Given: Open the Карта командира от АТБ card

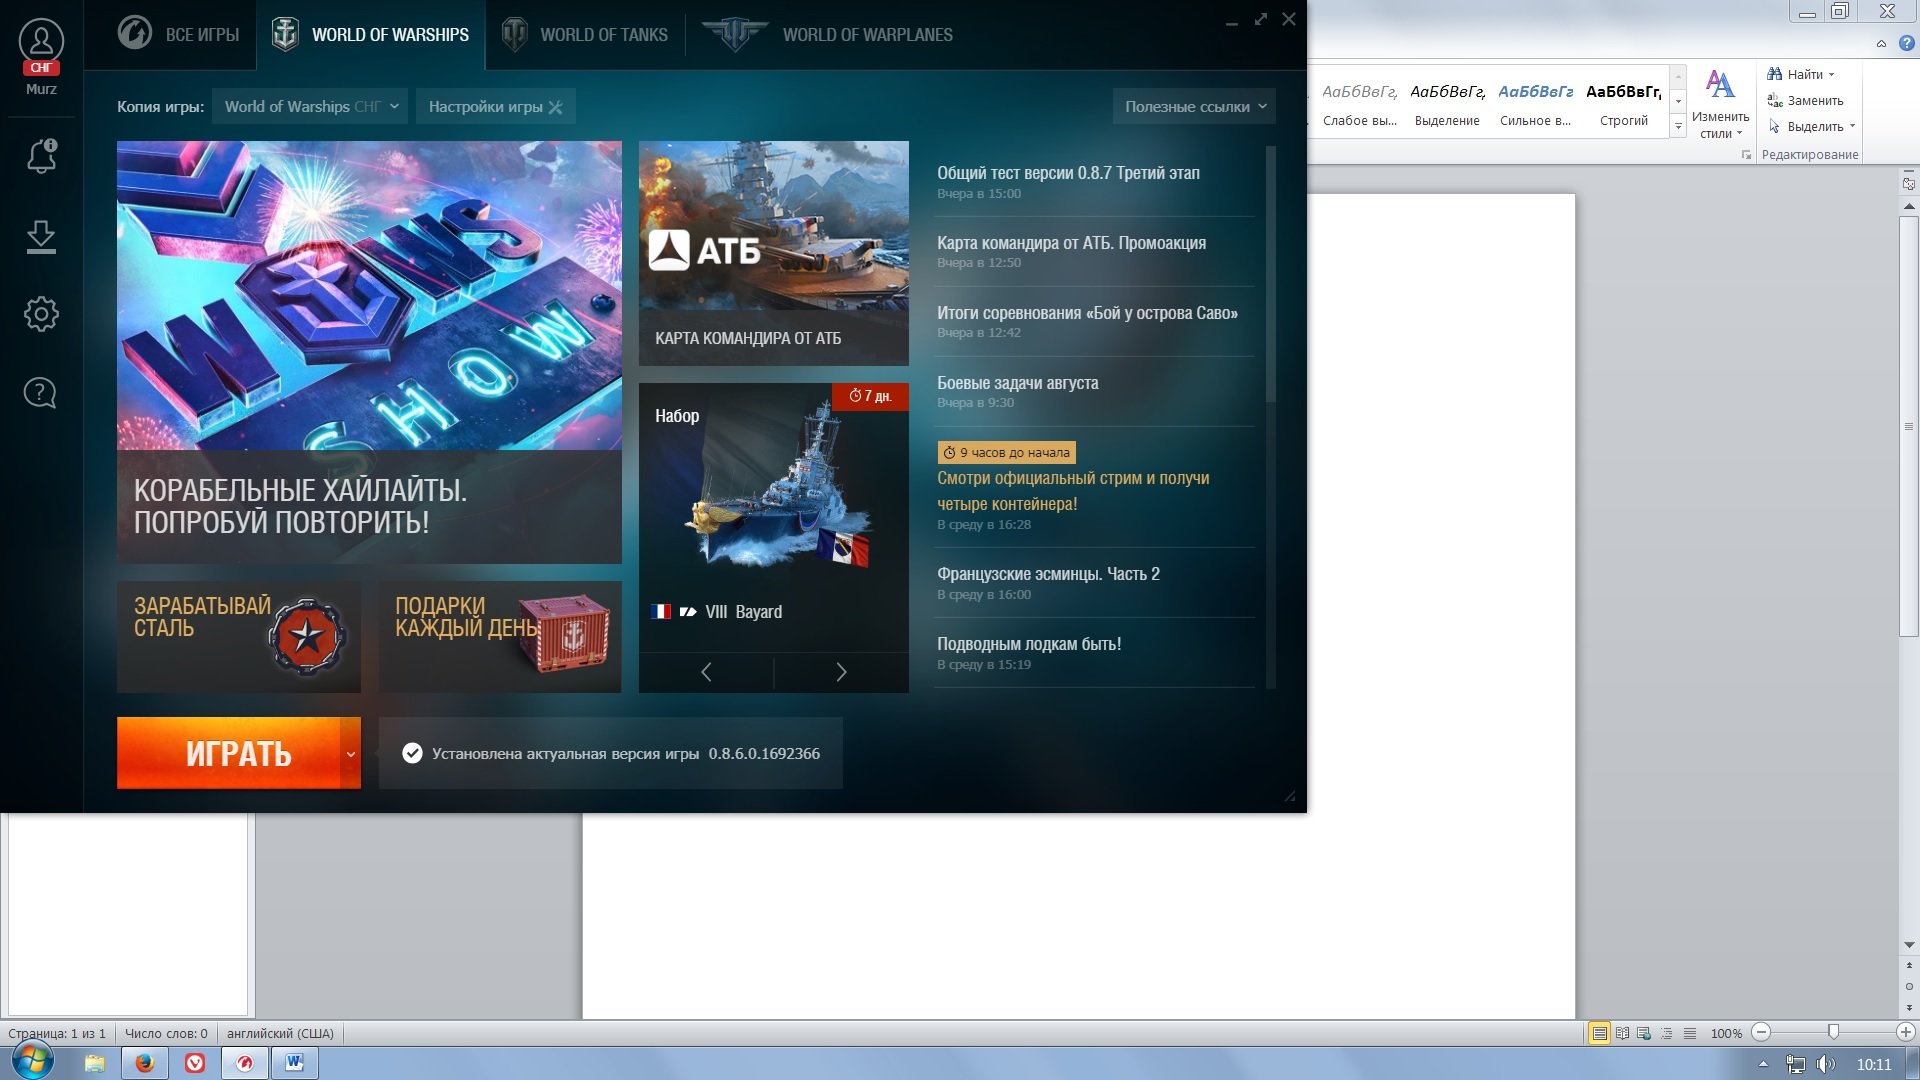Looking at the screenshot, I should tap(774, 253).
